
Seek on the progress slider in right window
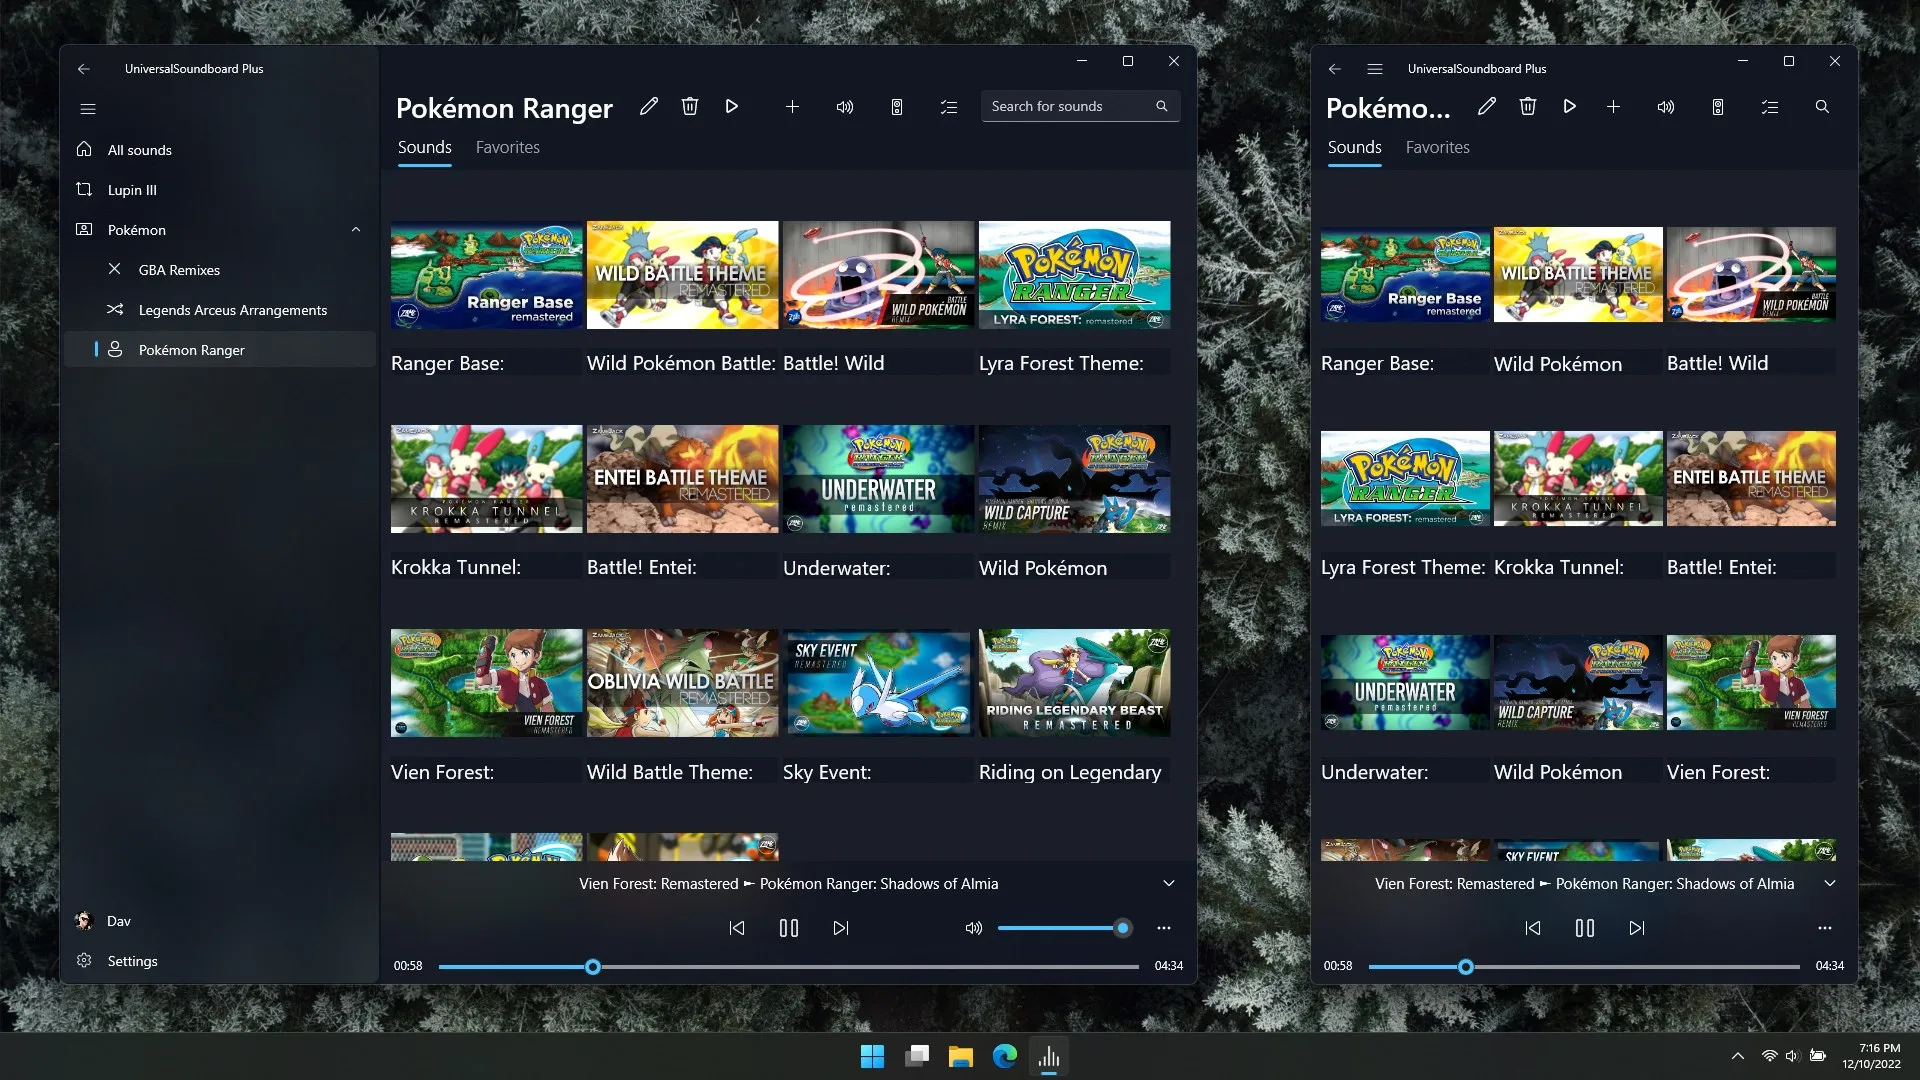click(x=1584, y=967)
